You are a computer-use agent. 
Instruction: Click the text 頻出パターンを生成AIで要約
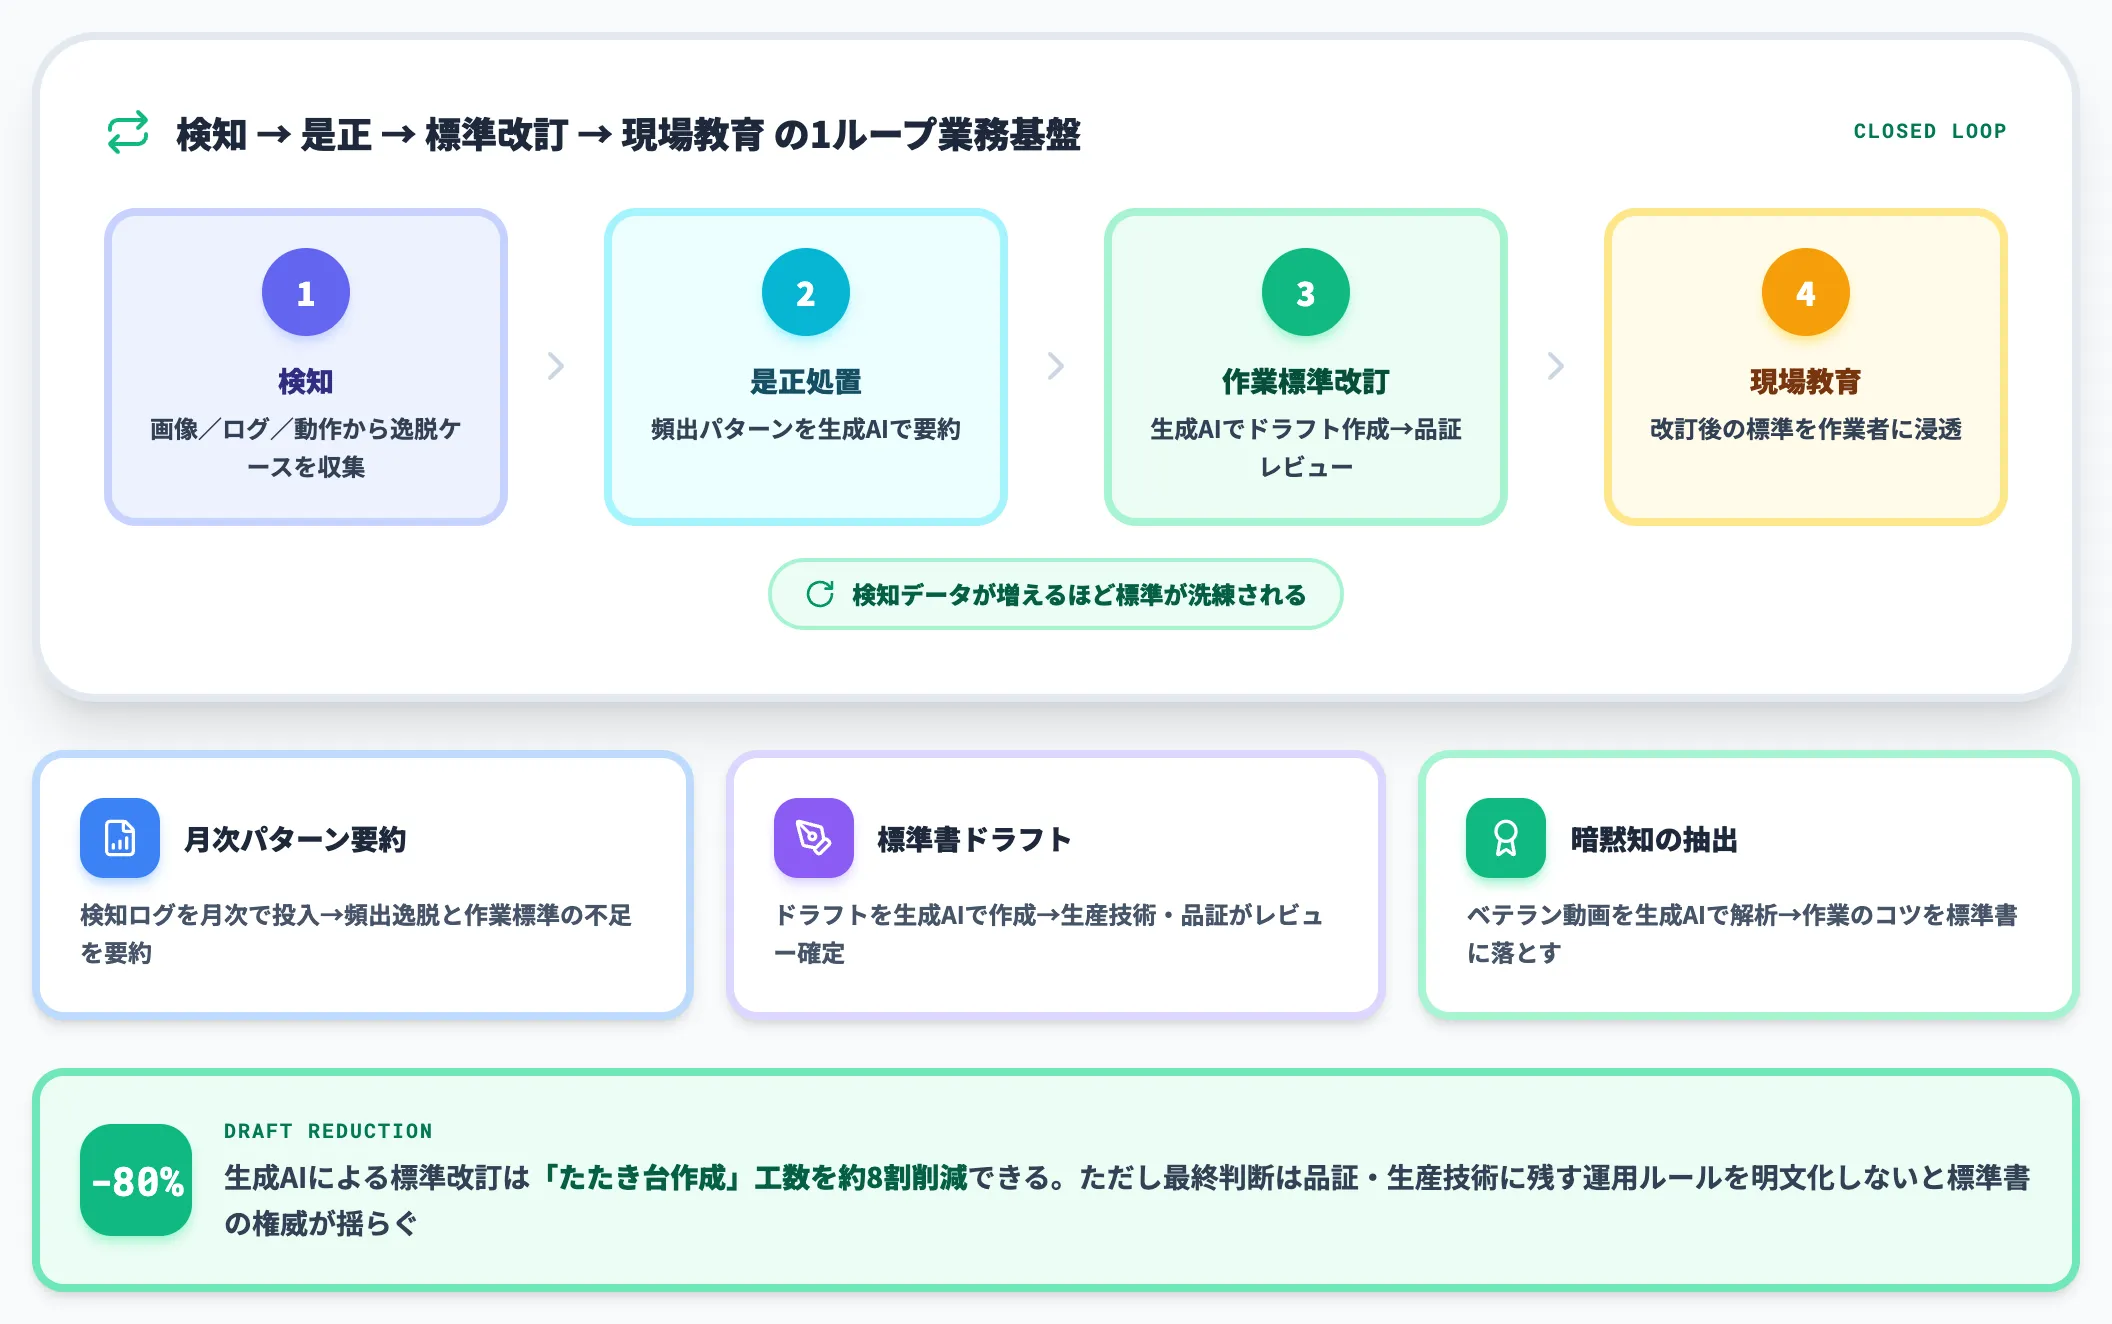point(806,429)
